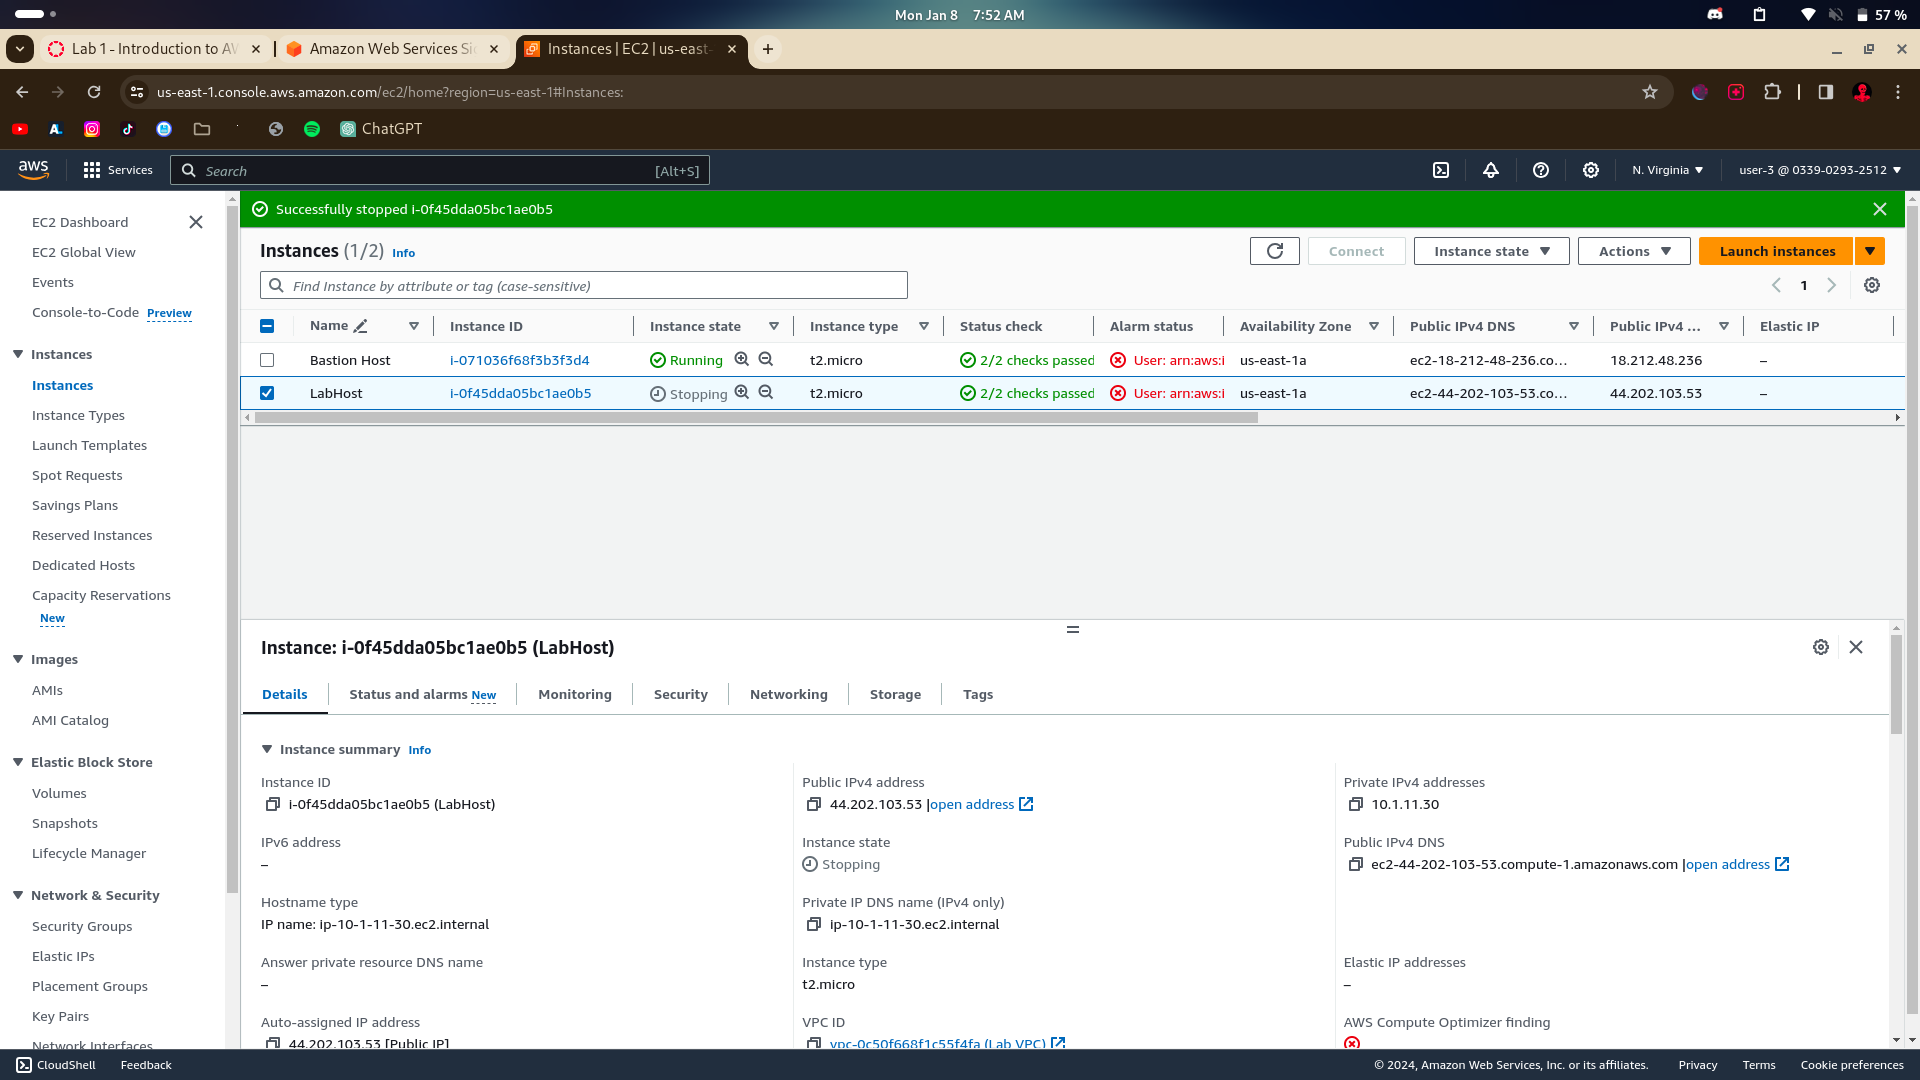Expand the Actions dropdown menu
The height and width of the screenshot is (1080, 1920).
pyautogui.click(x=1633, y=251)
